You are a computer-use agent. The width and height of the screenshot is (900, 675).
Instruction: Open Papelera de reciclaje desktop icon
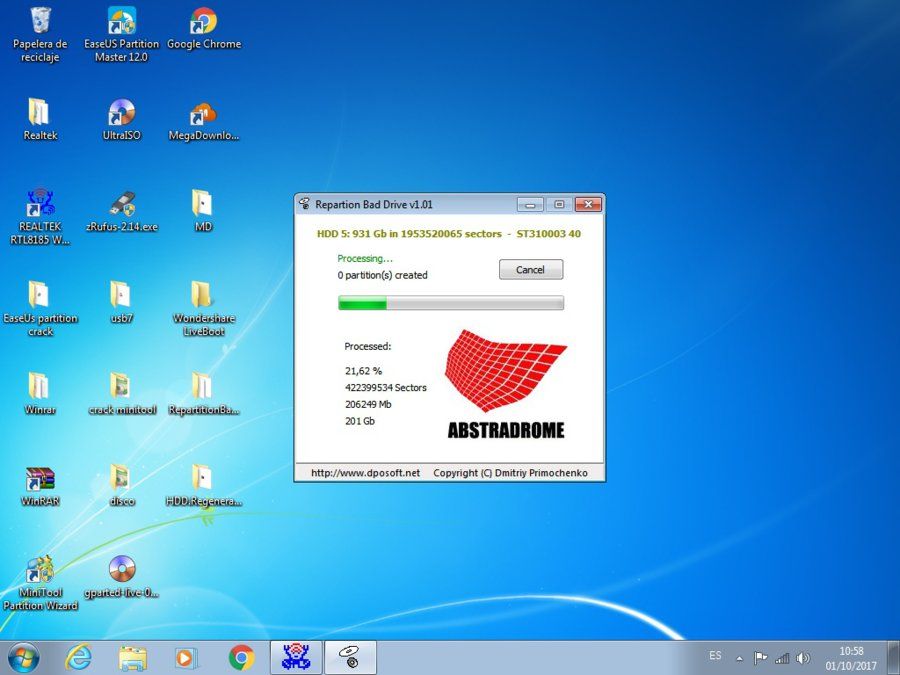40,34
